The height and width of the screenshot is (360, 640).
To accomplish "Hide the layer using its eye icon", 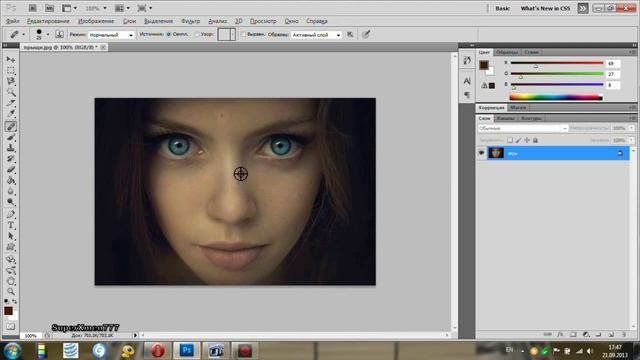I will point(482,153).
